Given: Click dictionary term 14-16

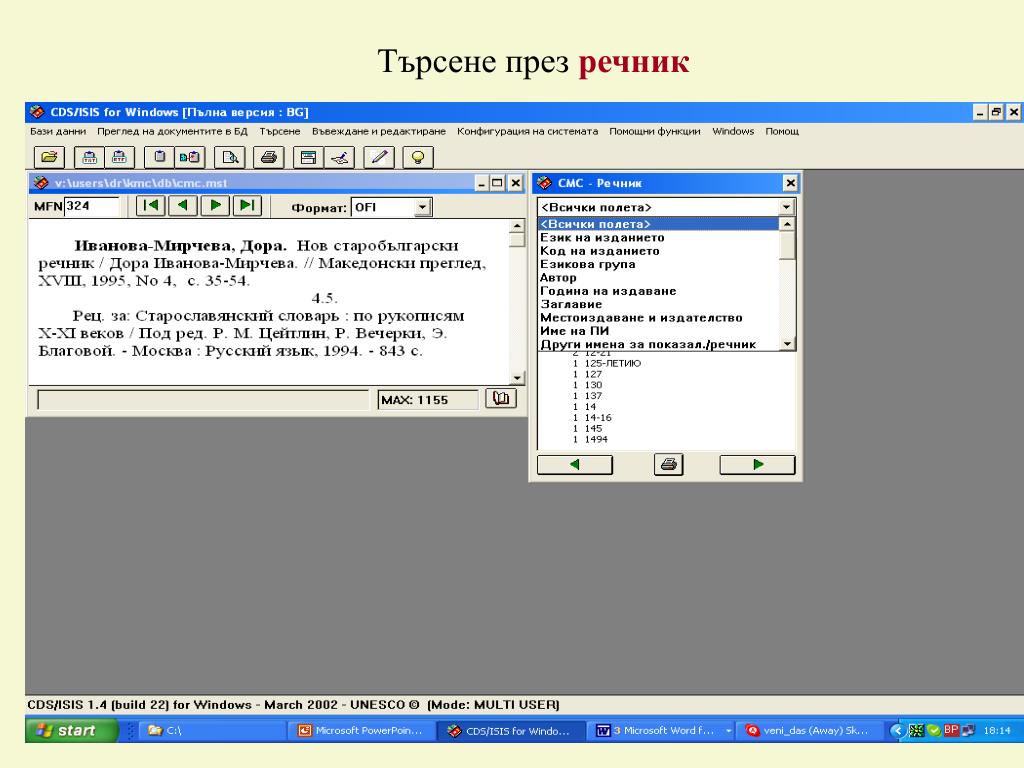Looking at the screenshot, I should click(x=598, y=417).
